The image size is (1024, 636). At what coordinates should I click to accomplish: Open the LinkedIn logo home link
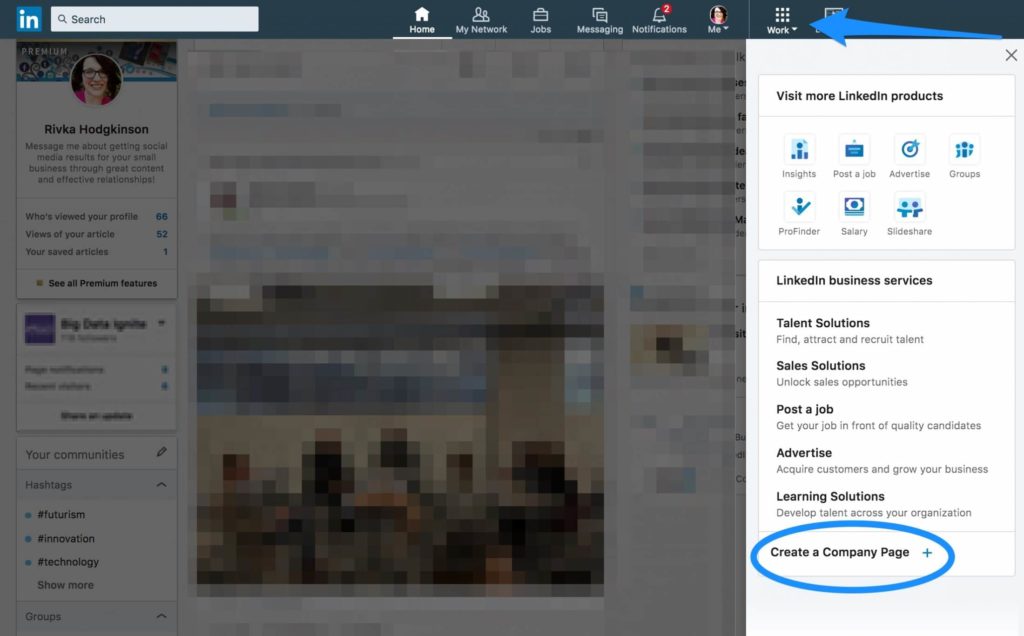pos(29,19)
